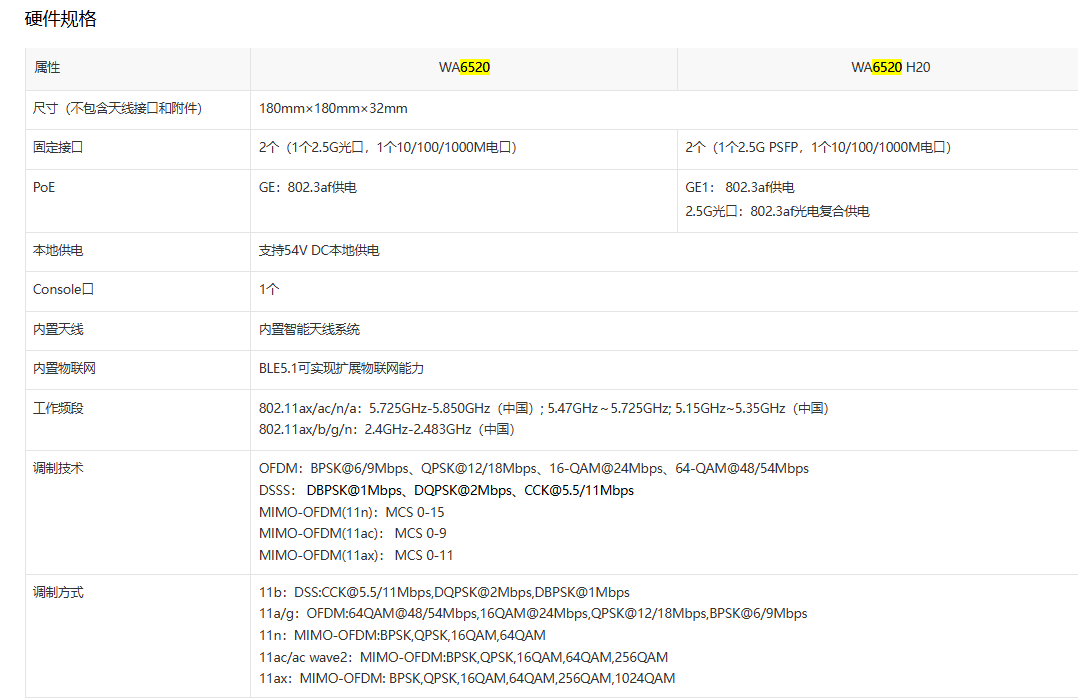Image resolution: width=1078 pixels, height=698 pixels.
Task: Click the 802.11ax/ac/n/a 5.725GHz frequency line
Action: [544, 408]
